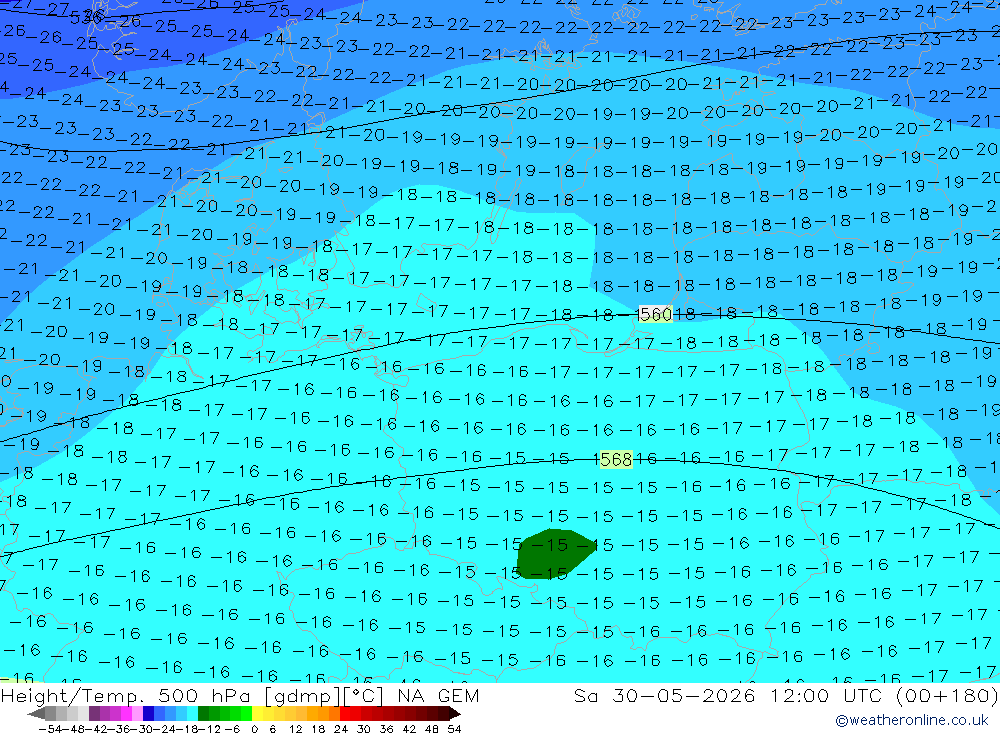The width and height of the screenshot is (1000, 733).
Task: Click the 'Sa 30-05-2026 12:00 UTC' date text
Action: pos(730,695)
